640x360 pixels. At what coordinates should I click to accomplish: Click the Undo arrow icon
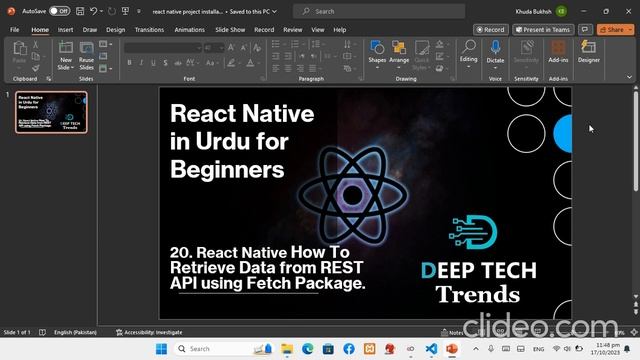point(93,11)
